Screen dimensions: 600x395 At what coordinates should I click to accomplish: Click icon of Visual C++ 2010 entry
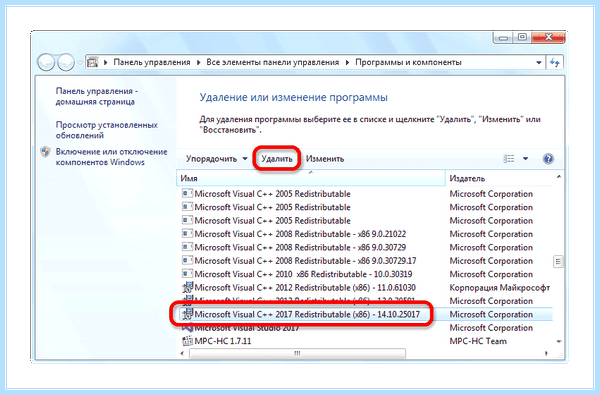pyautogui.click(x=187, y=274)
